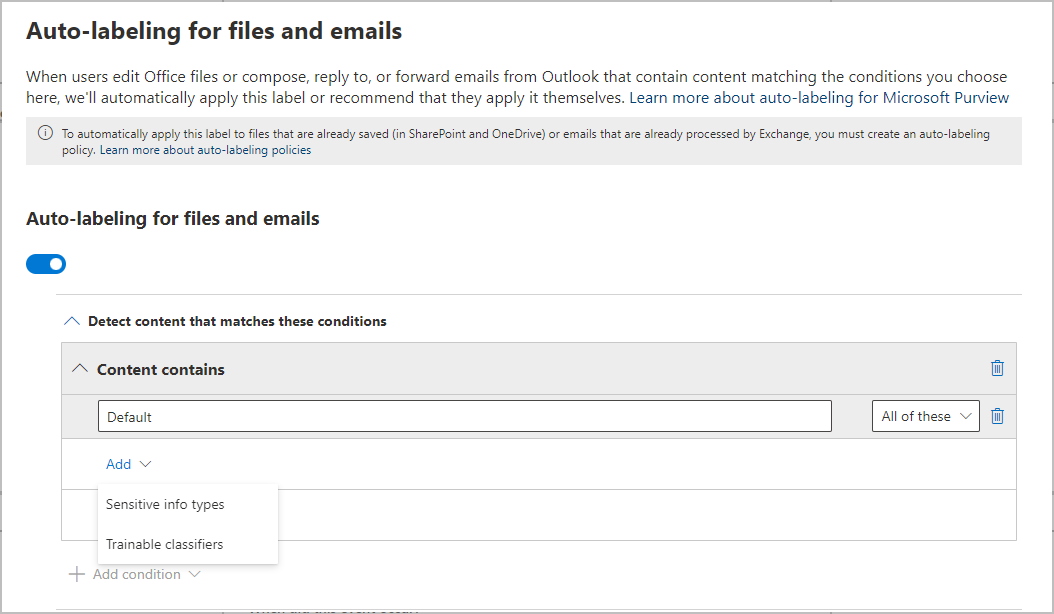Click the down chevron next to Add
This screenshot has height=614, width=1054.
[x=144, y=464]
